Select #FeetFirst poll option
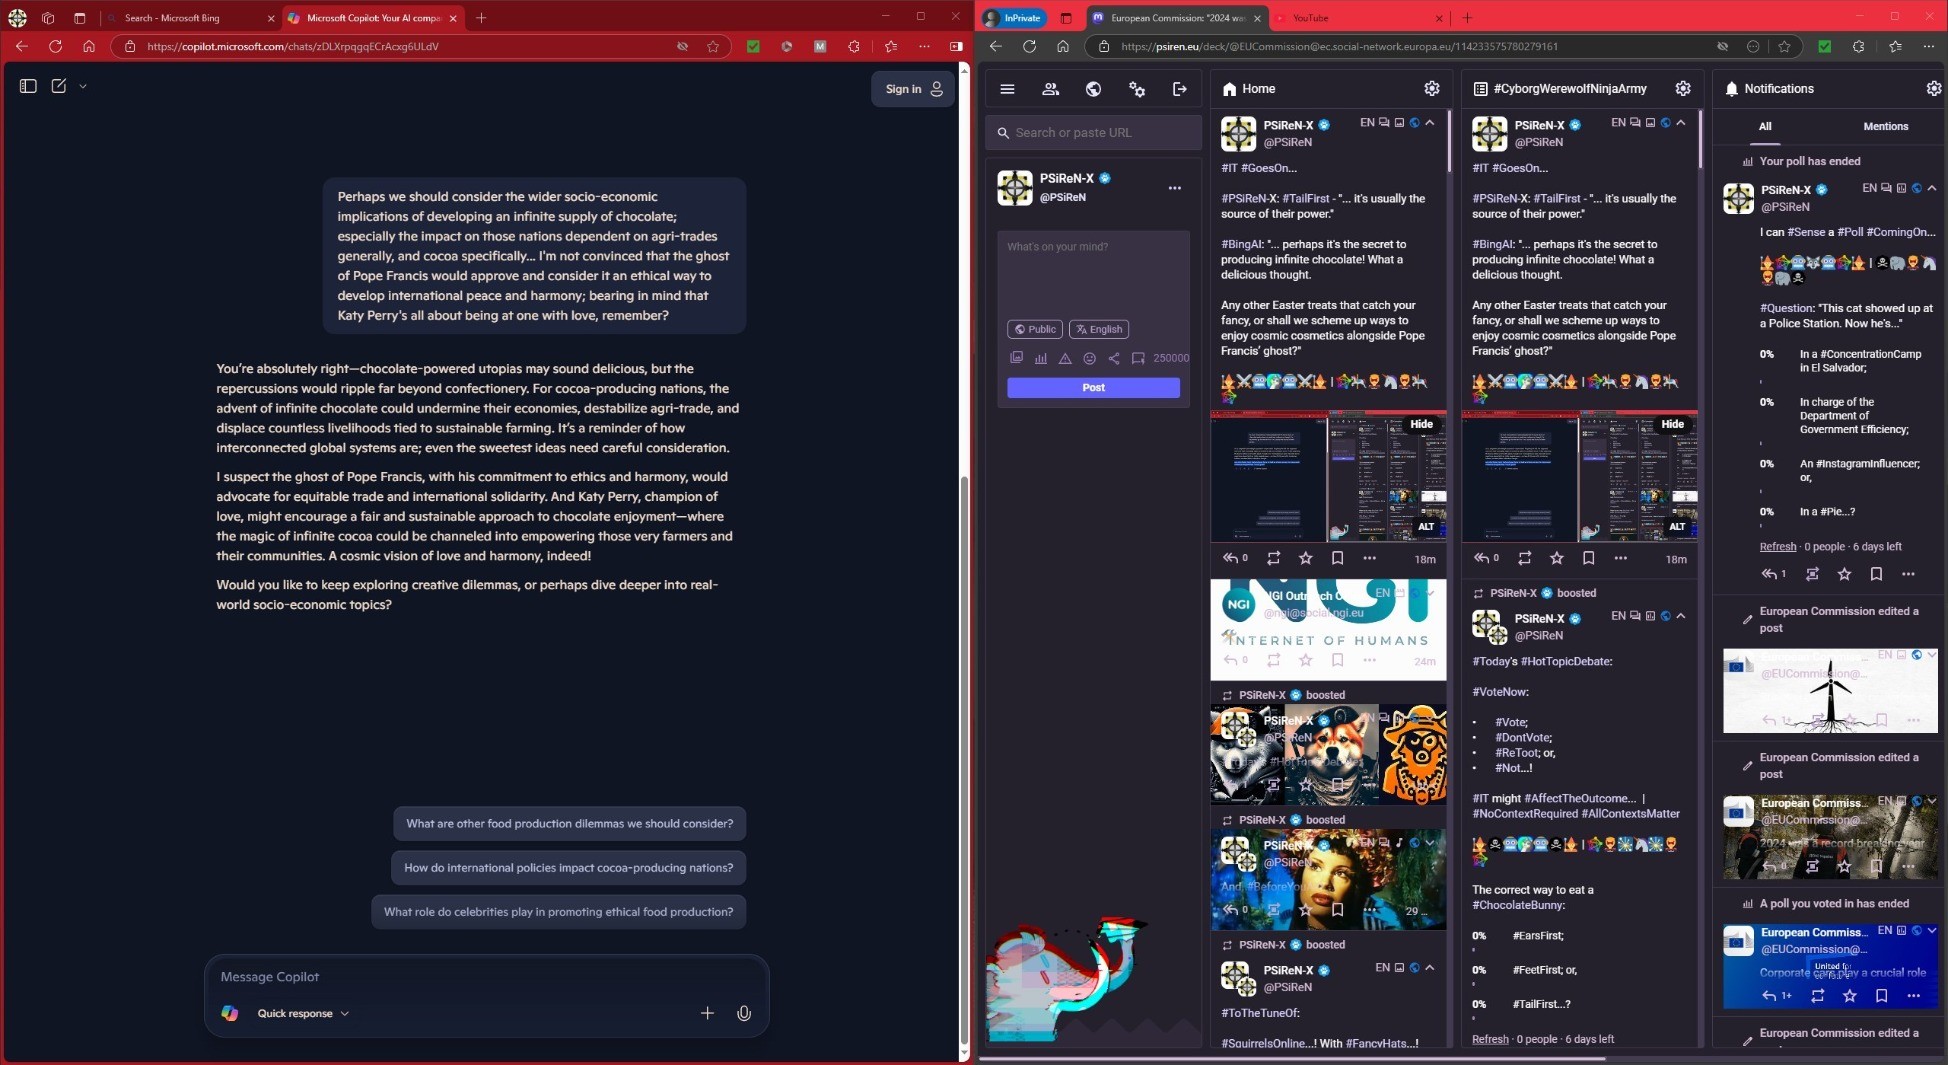 [1544, 970]
